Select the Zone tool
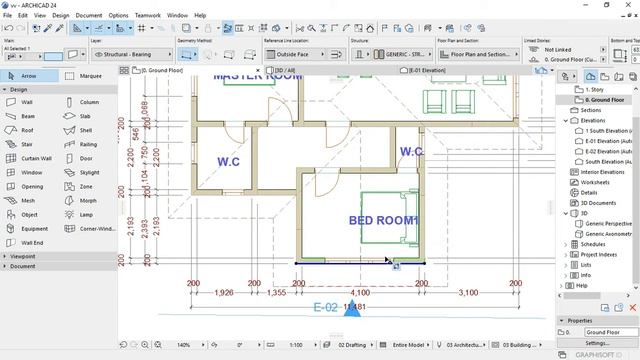 click(x=79, y=187)
